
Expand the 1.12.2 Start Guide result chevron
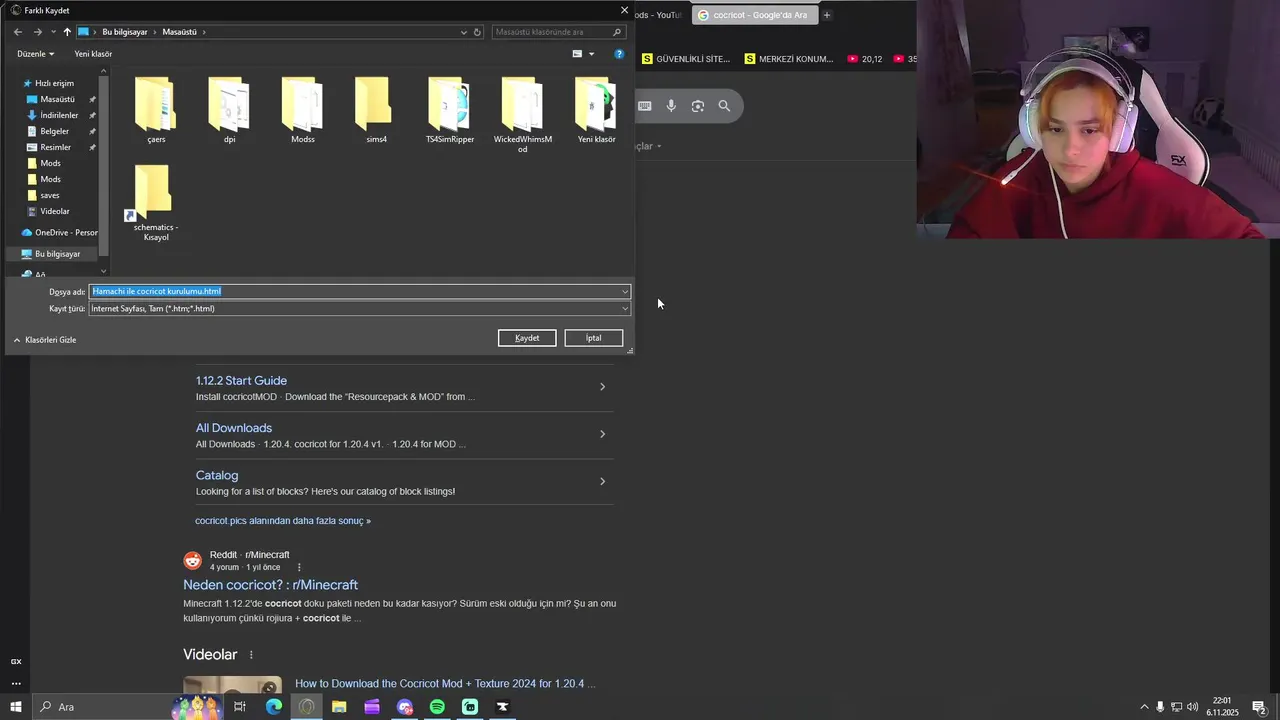coord(602,386)
